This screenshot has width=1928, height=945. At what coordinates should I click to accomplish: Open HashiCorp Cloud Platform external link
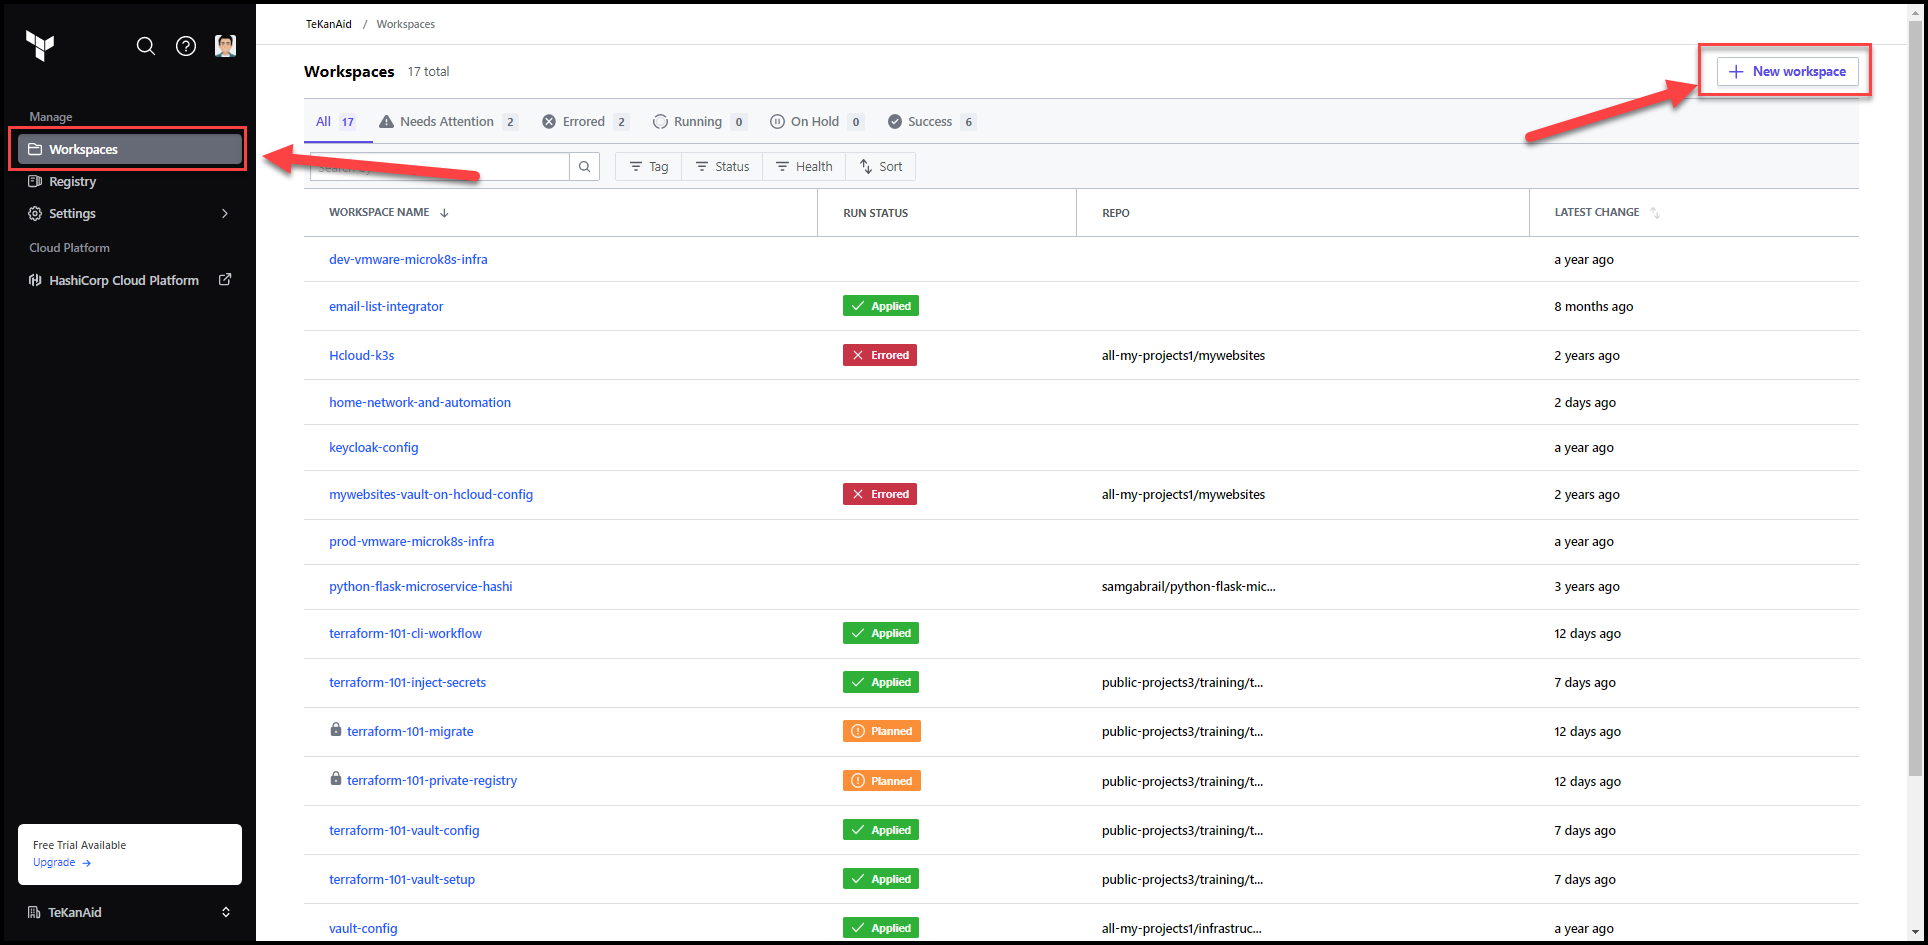pos(124,280)
